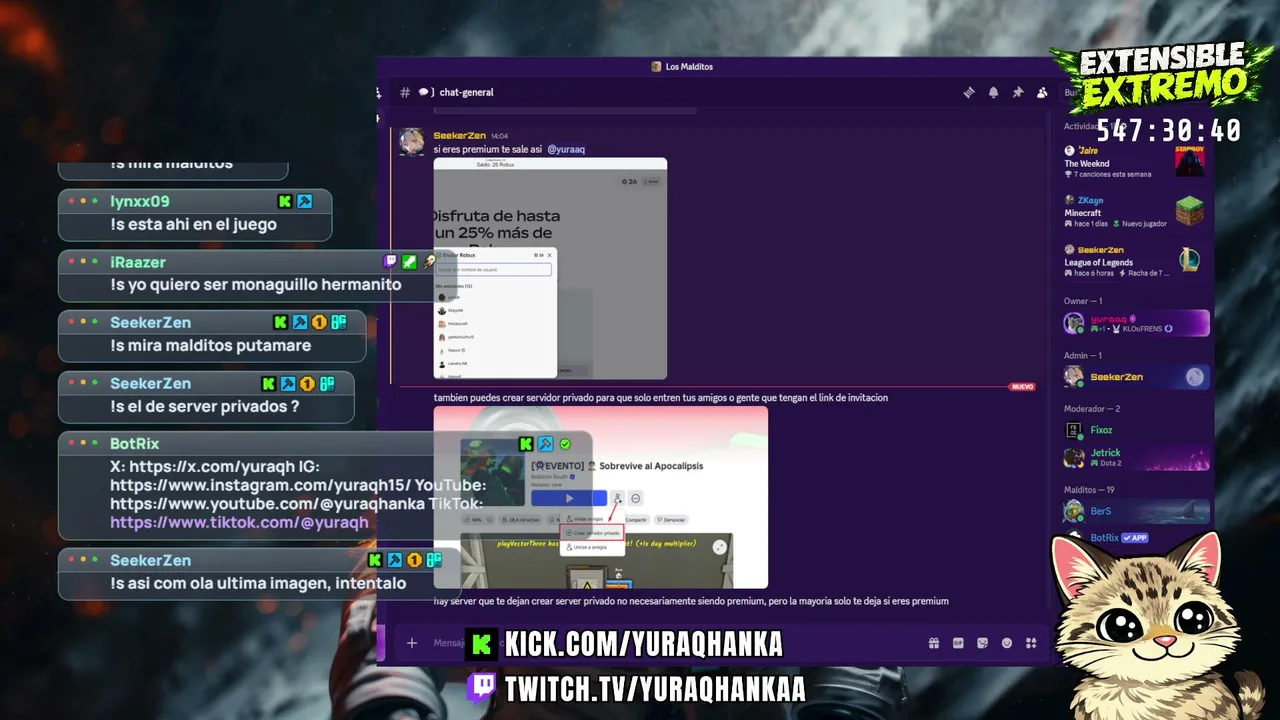Select moderator Jetrick in member list
Image resolution: width=1280 pixels, height=720 pixels.
(x=1135, y=458)
